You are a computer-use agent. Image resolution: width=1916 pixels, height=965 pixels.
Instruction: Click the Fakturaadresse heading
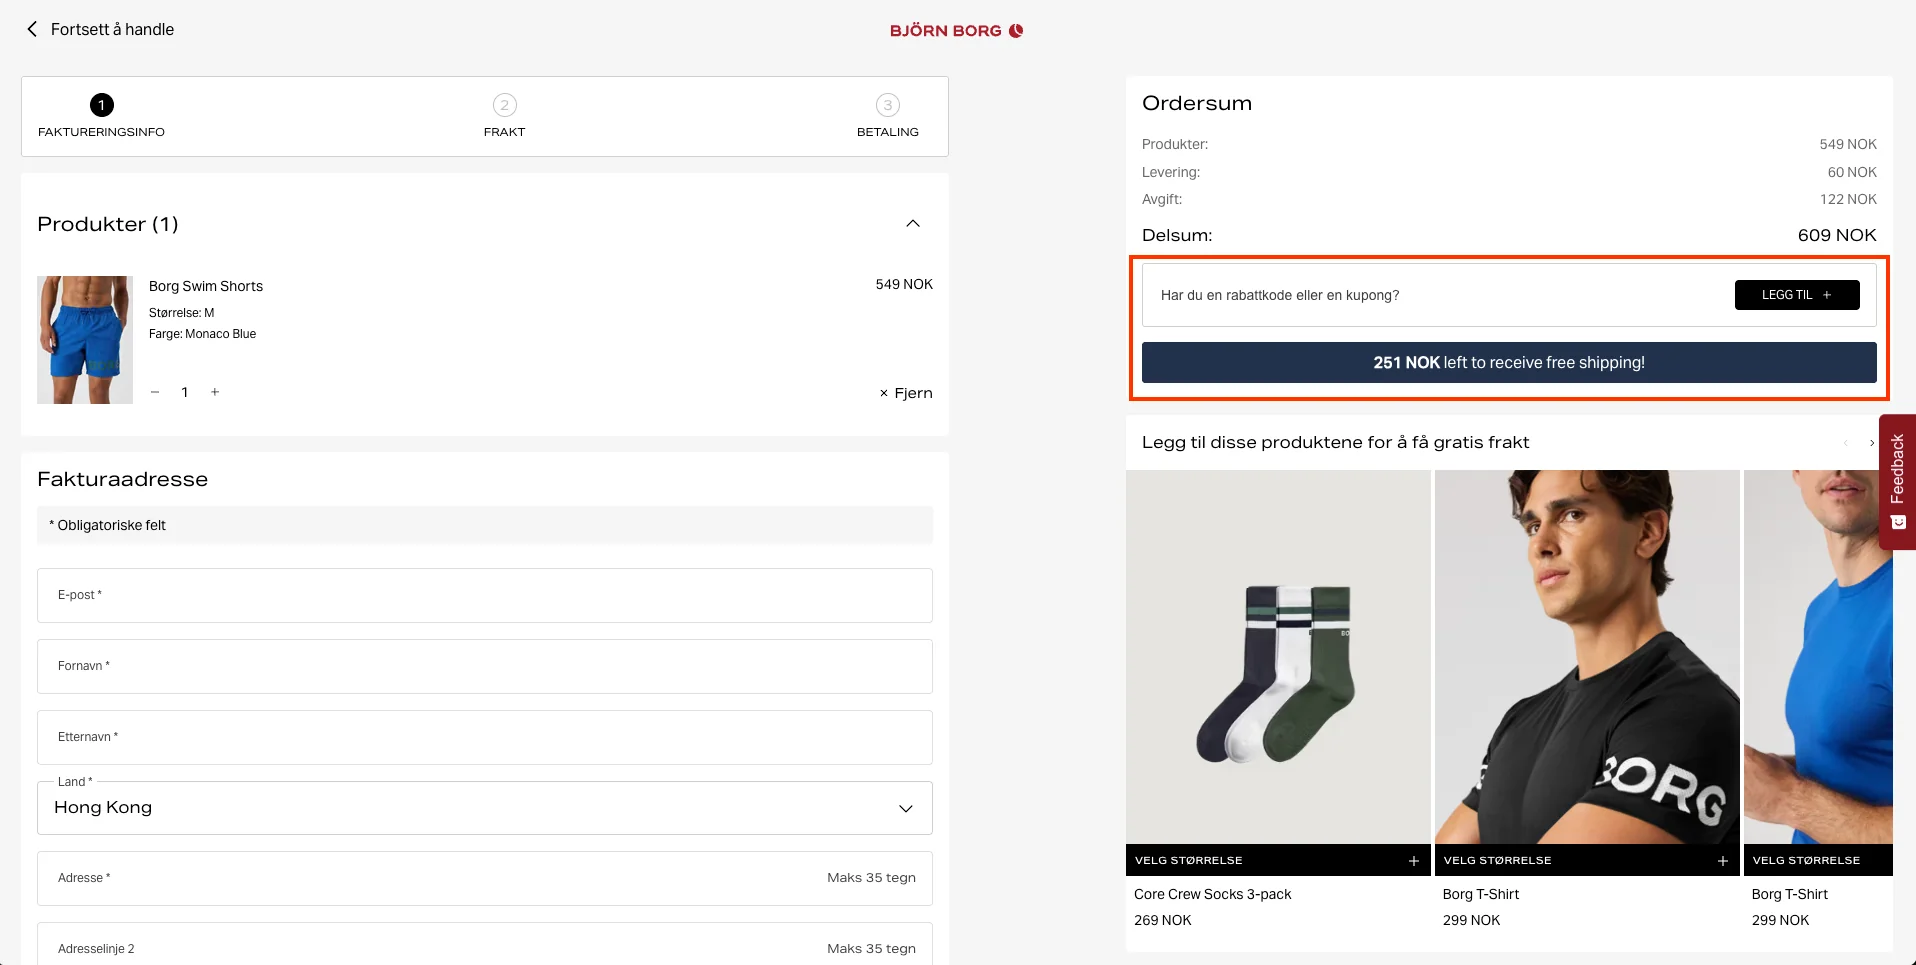(x=122, y=479)
